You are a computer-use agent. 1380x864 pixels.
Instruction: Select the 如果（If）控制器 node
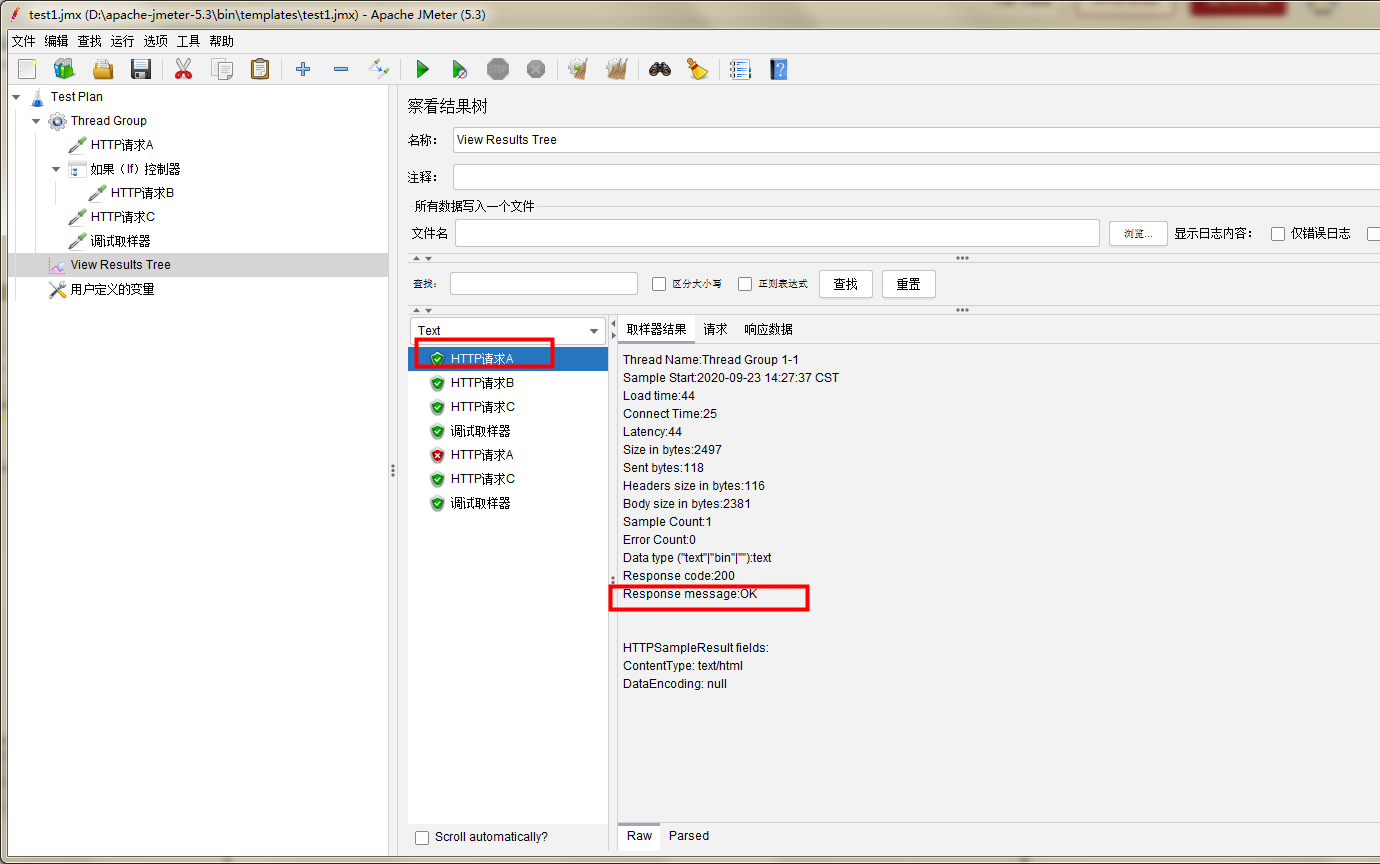136,169
